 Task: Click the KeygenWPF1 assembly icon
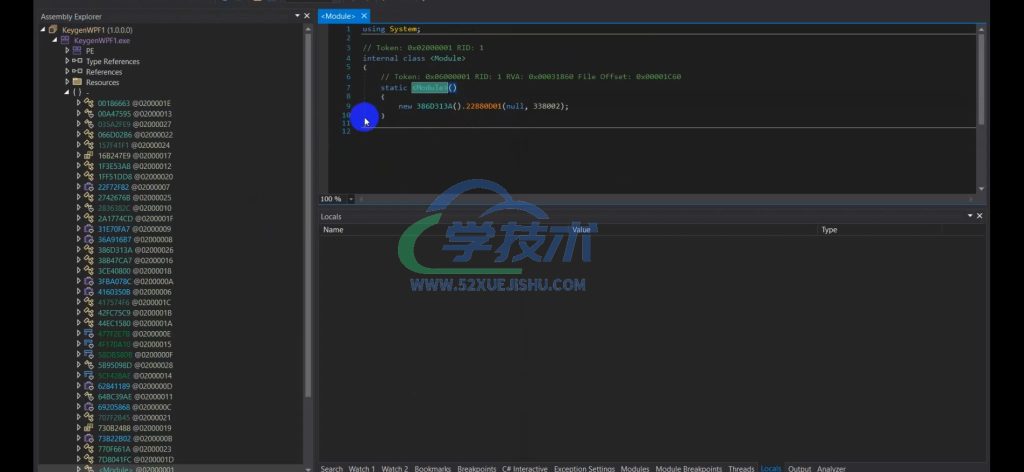[x=54, y=30]
